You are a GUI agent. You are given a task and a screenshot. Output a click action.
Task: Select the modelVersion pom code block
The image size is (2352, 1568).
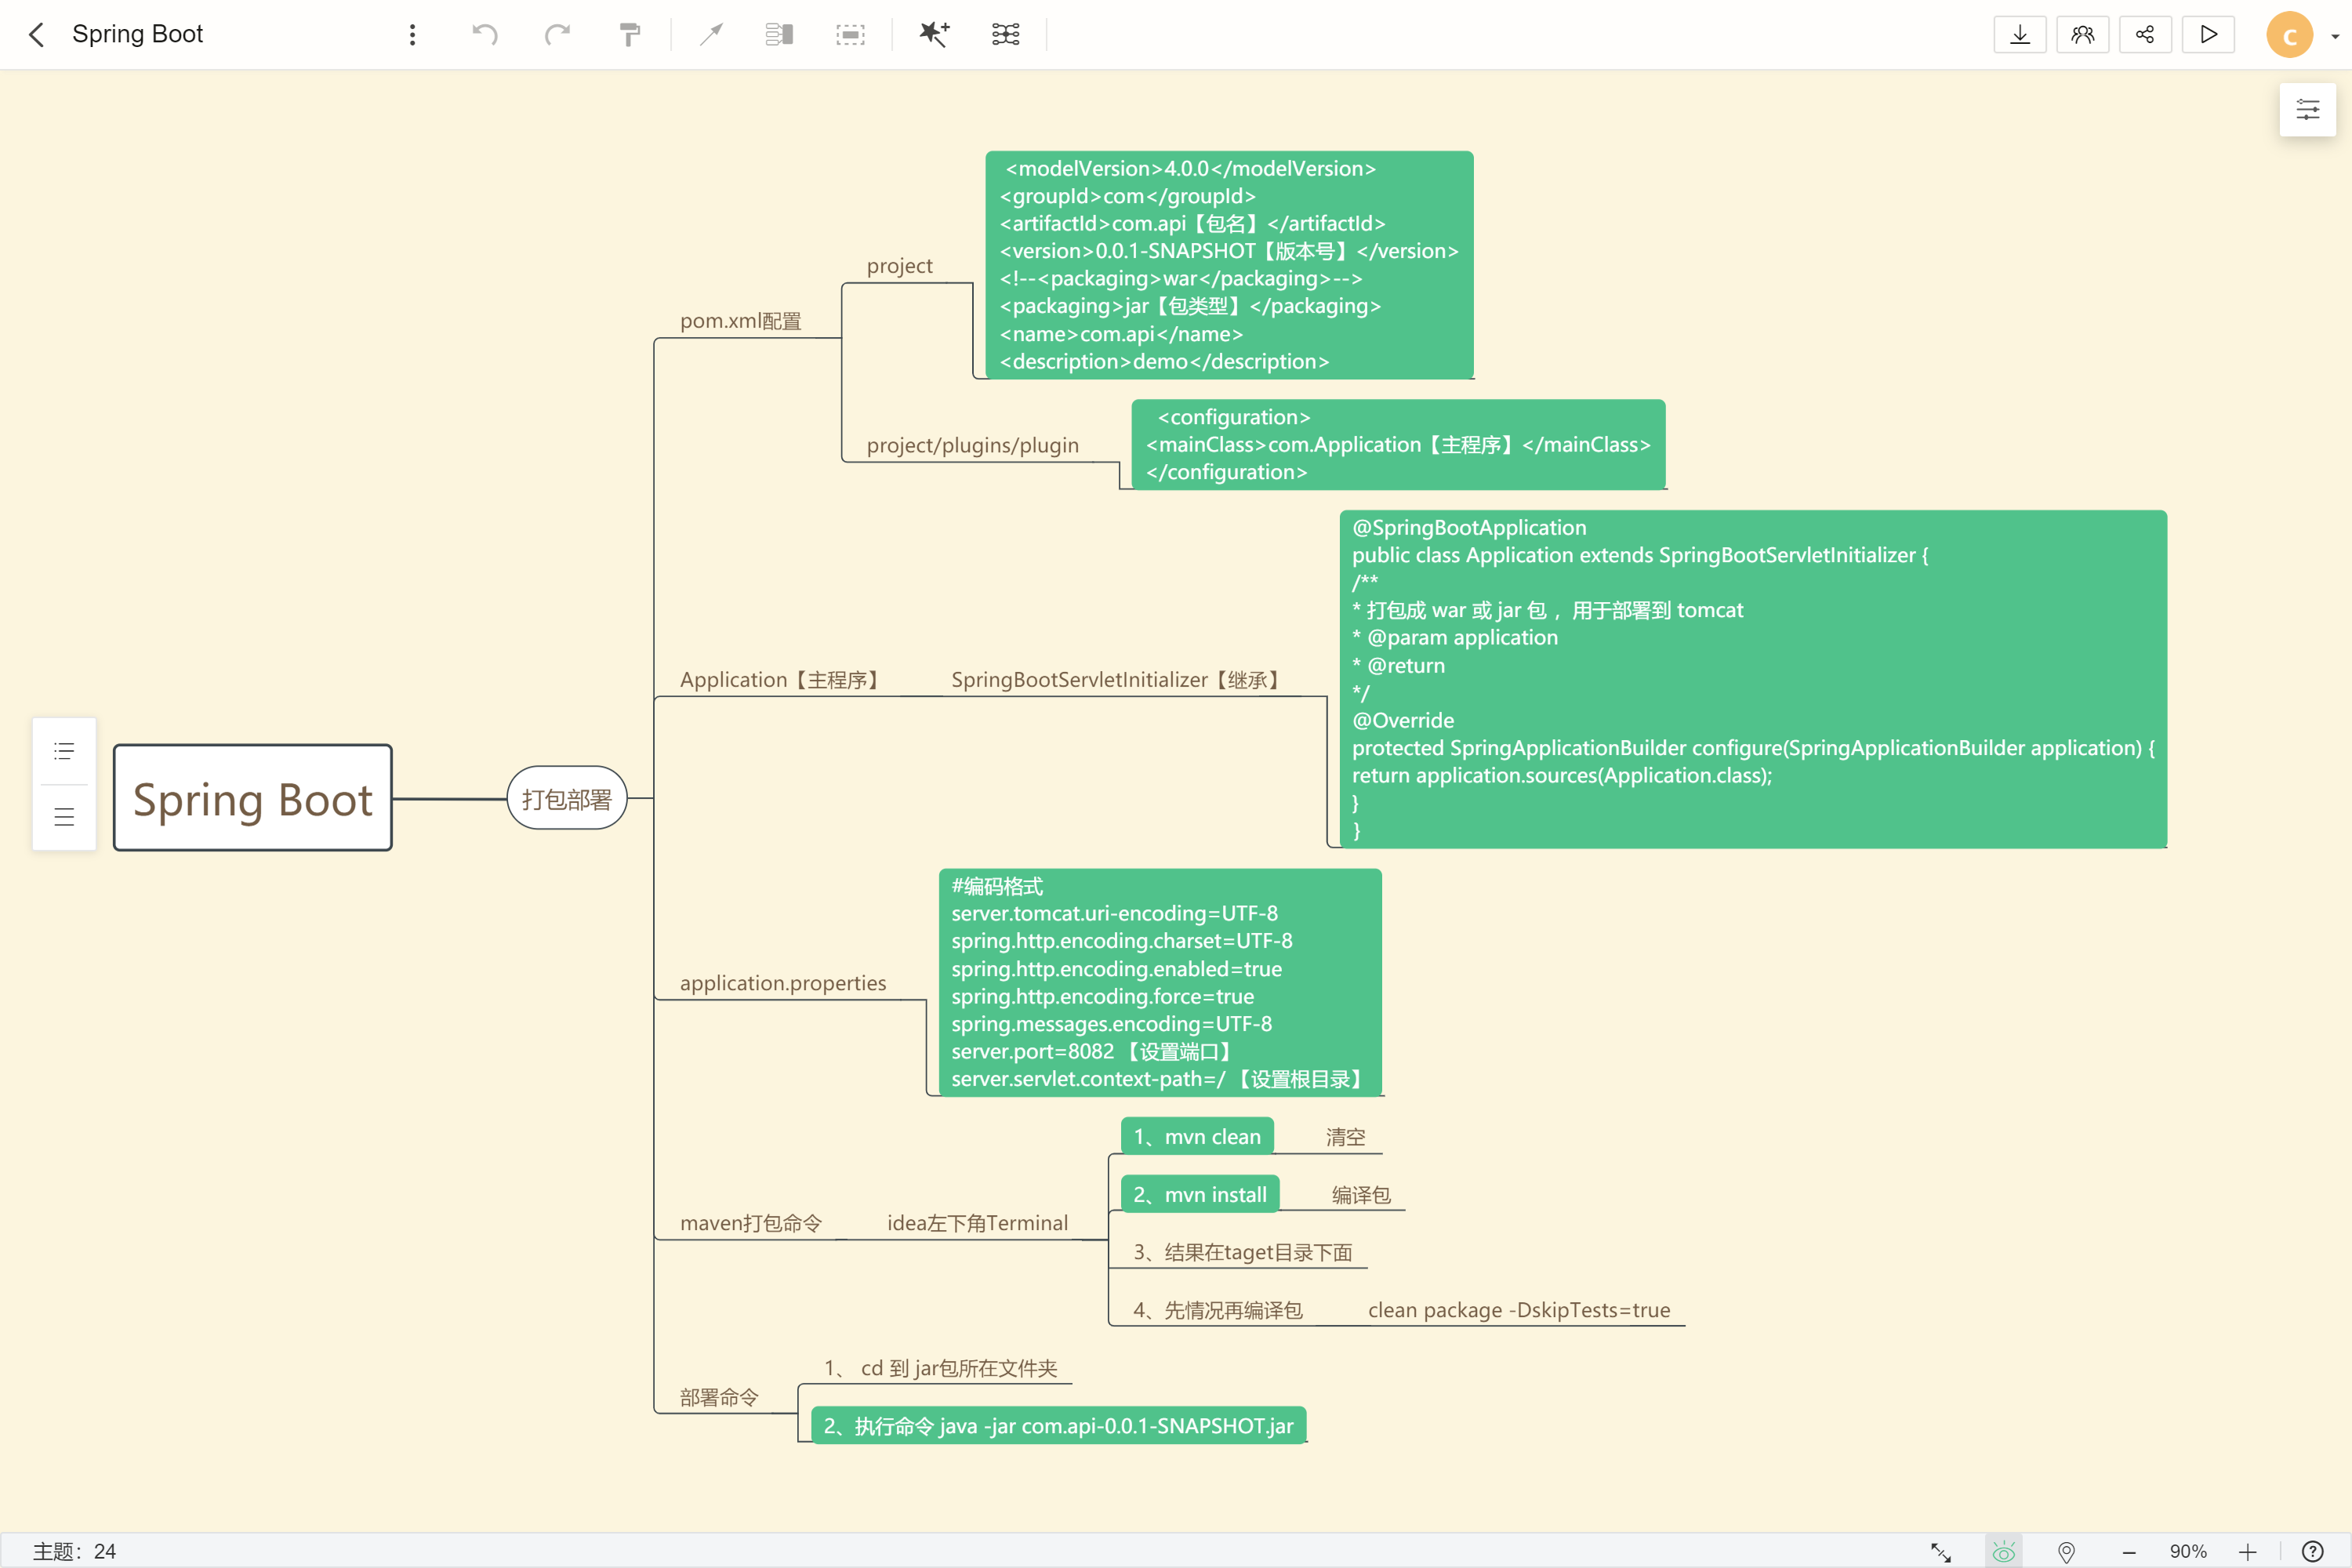point(1229,265)
